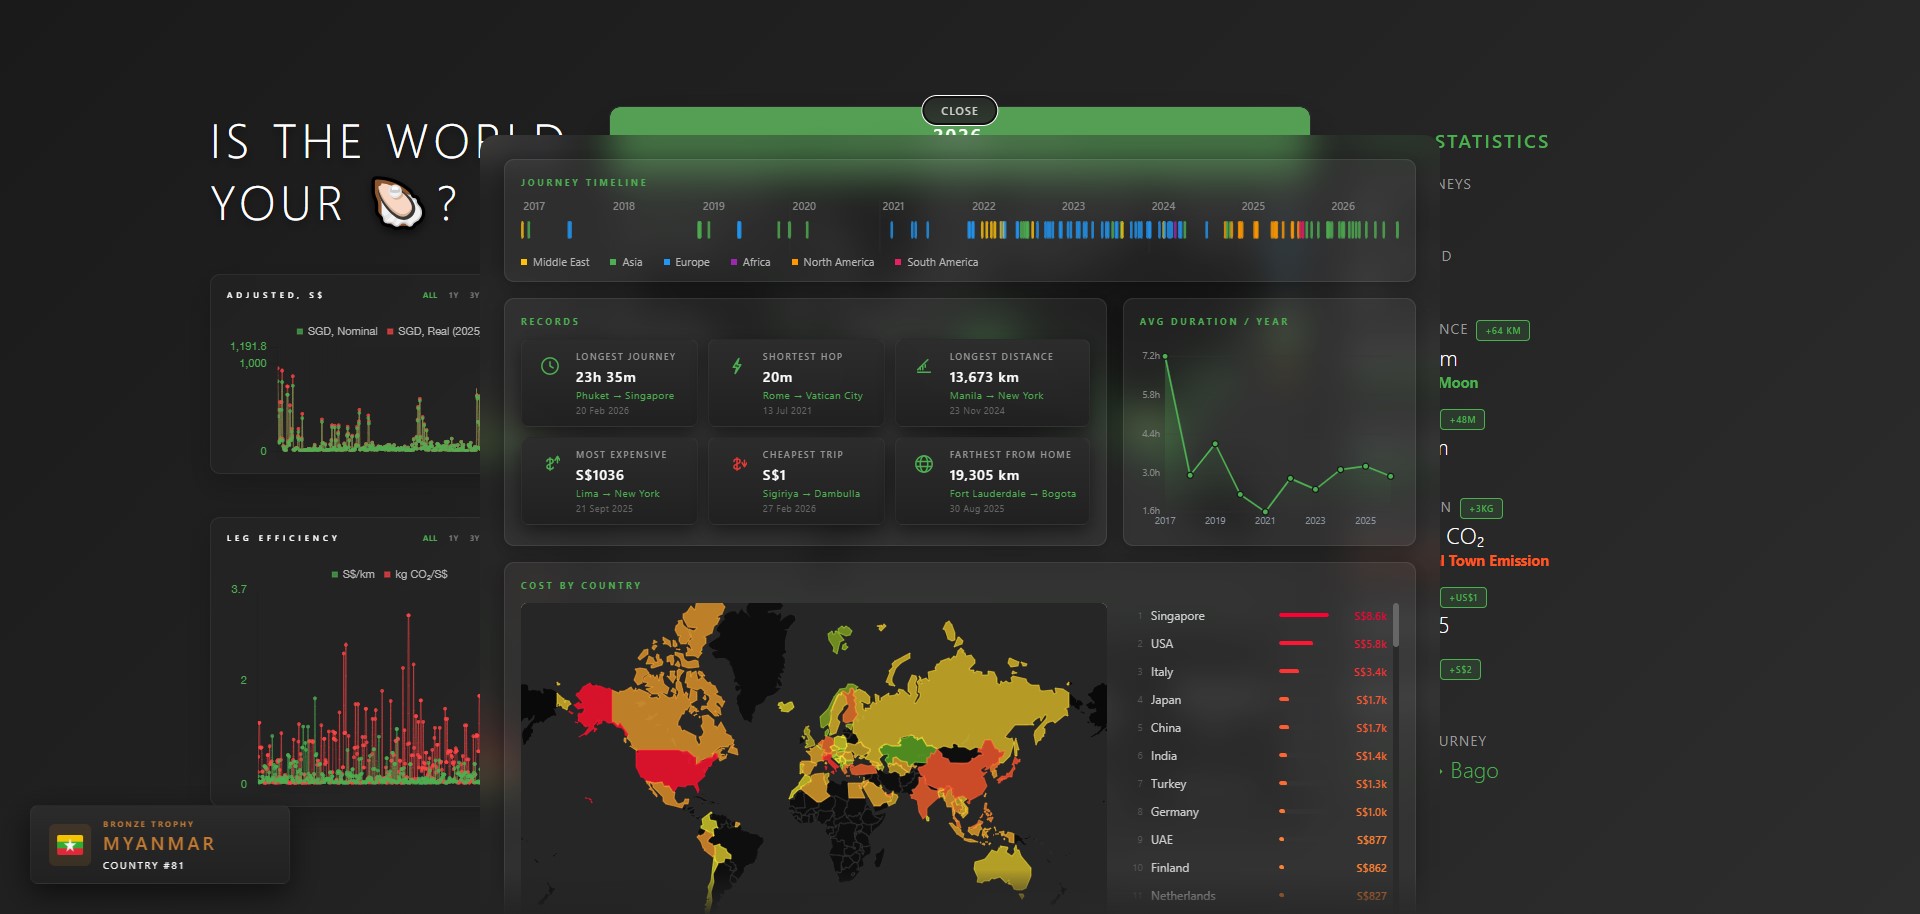Click the red Cheapest Trip dollar-down icon
This screenshot has width=1920, height=914.
(739, 463)
